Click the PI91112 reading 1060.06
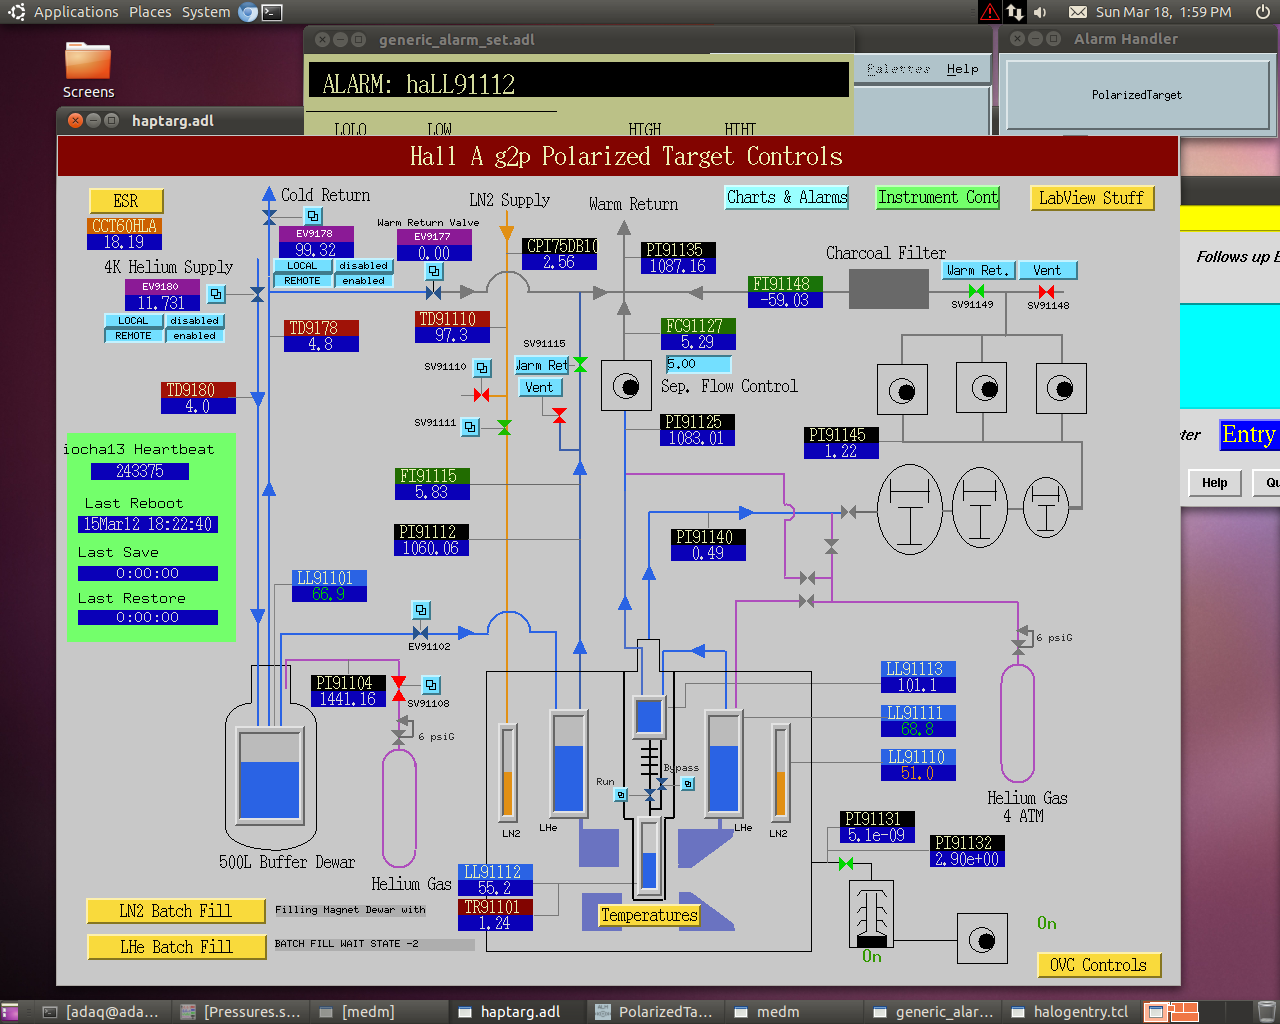Viewport: 1280px width, 1024px height. click(x=431, y=548)
